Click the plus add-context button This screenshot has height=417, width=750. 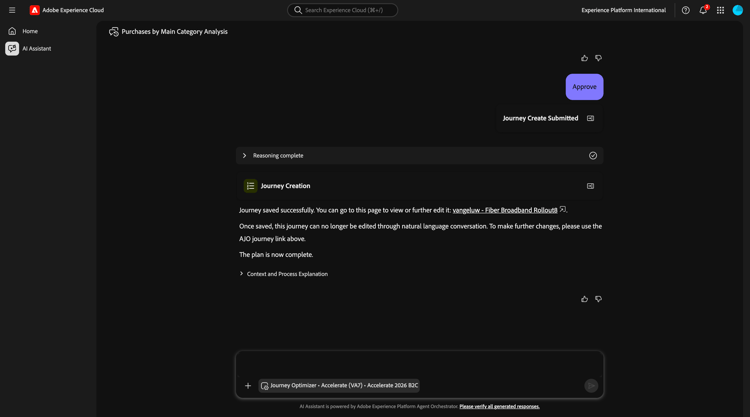coord(248,385)
